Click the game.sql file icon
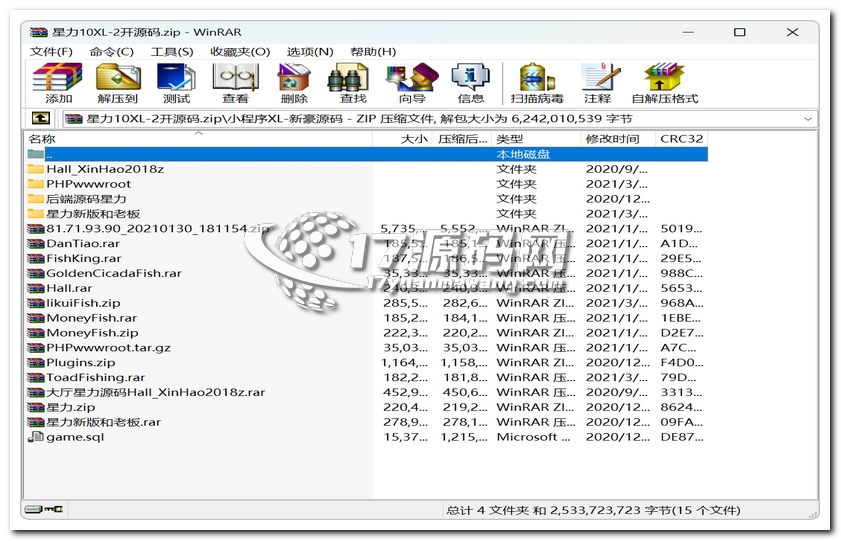841x541 pixels. [36, 437]
